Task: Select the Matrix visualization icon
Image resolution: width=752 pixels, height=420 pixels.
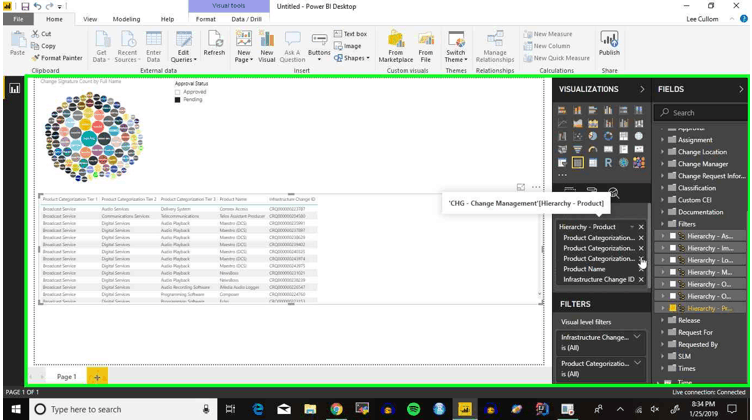Action: coord(593,163)
